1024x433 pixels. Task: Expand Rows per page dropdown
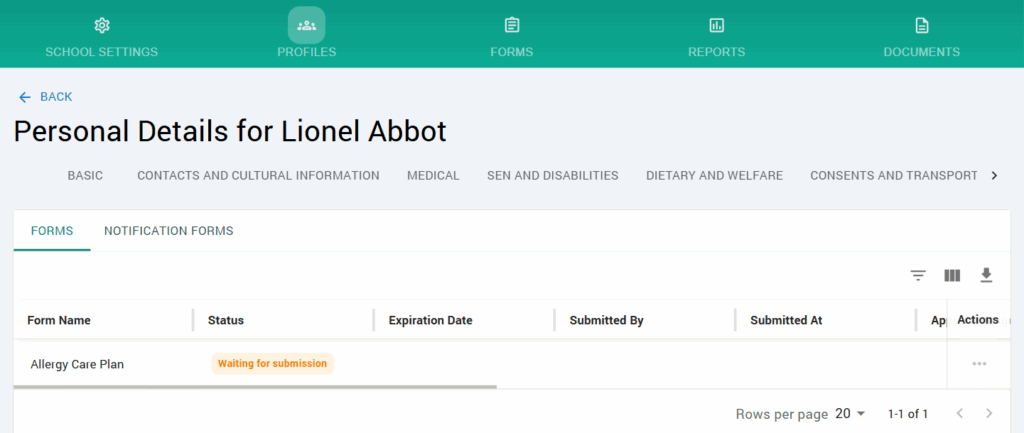(851, 414)
